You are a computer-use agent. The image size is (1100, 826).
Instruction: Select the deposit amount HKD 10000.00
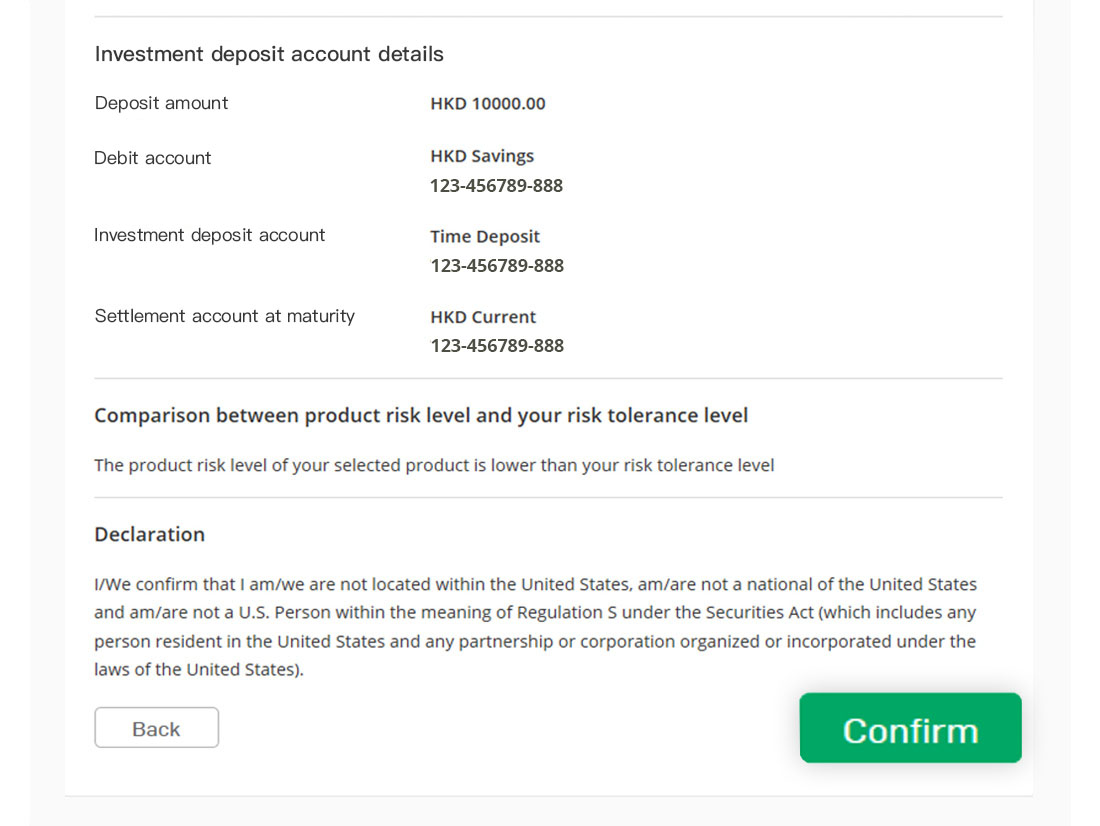click(488, 104)
